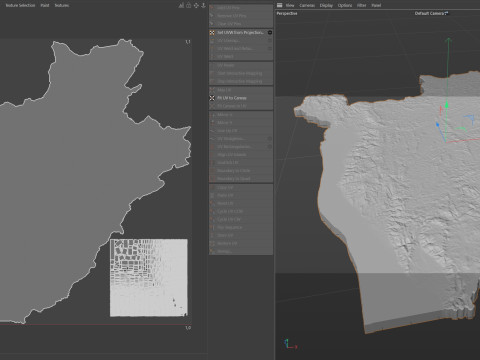480x360 pixels.
Task: Select the Clear UV Pins command
Action: 241,24
